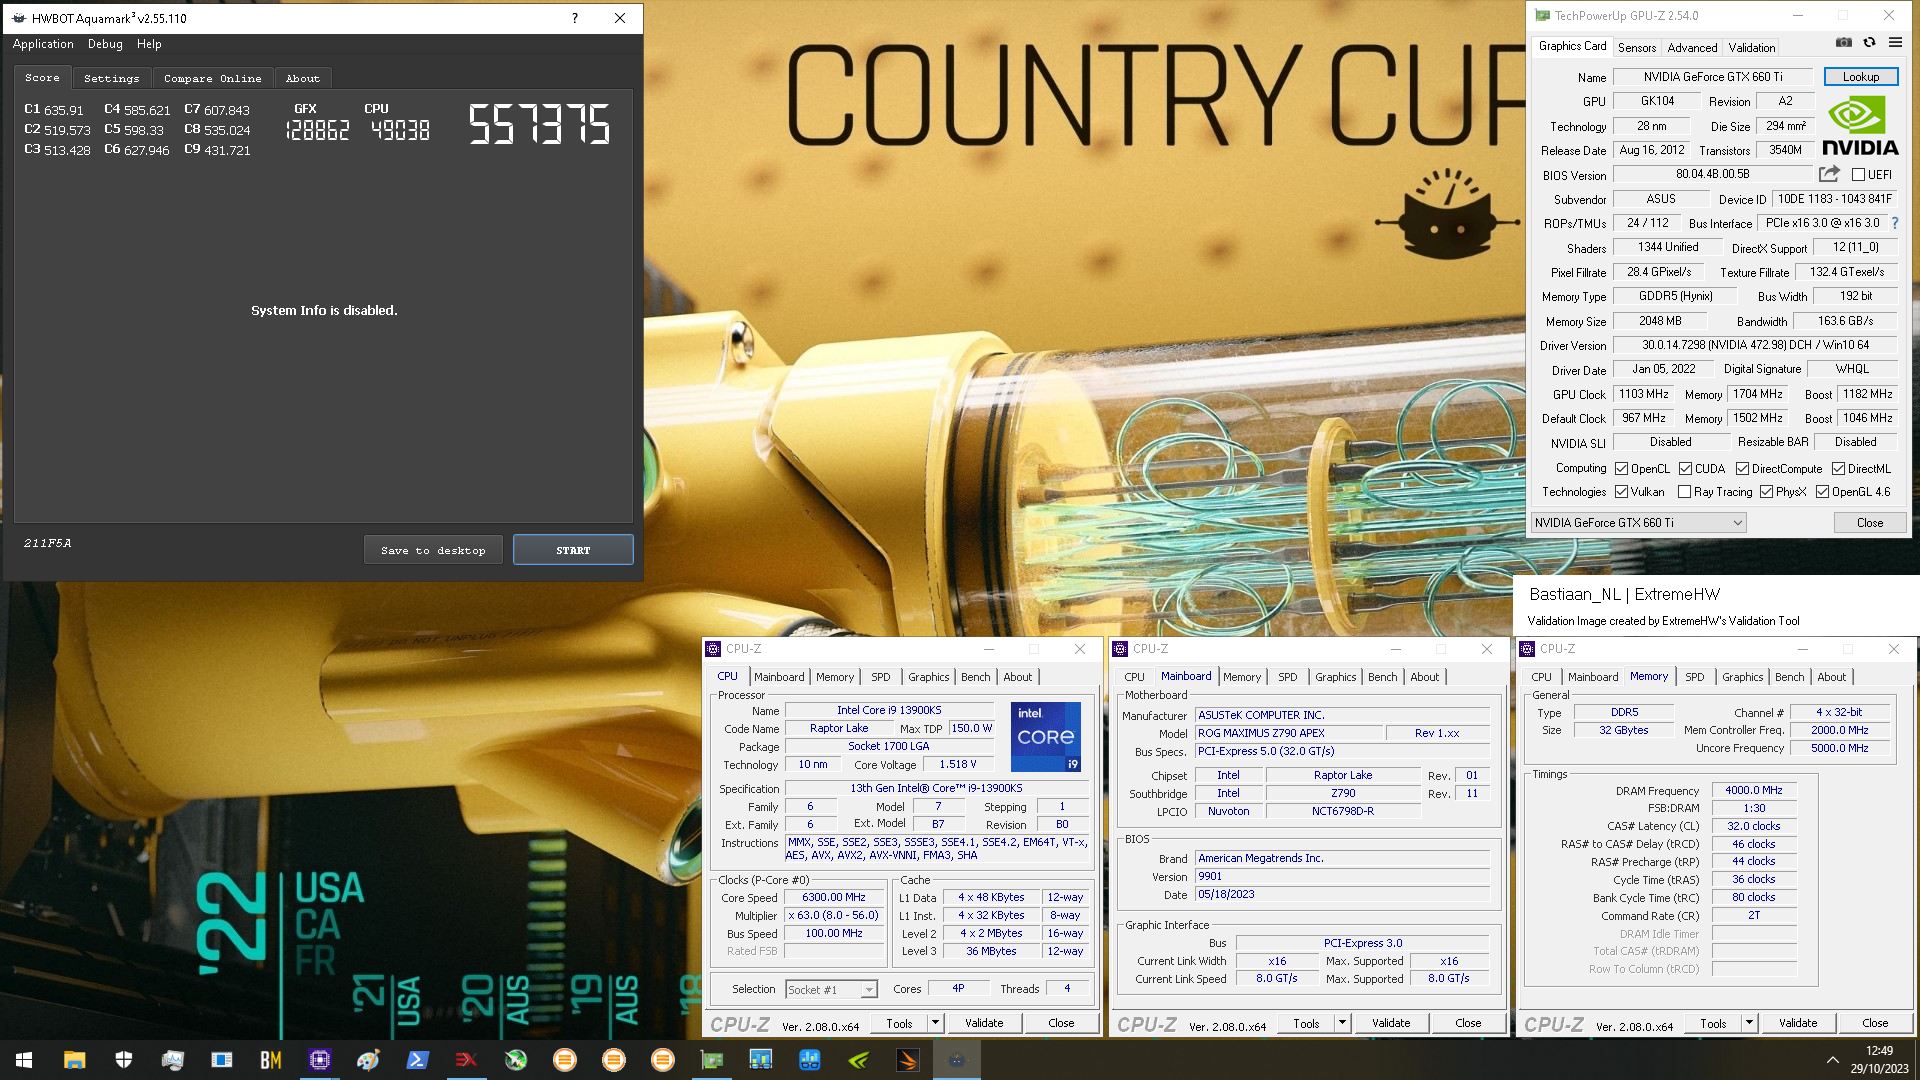Toggle the UEFI checkbox in GPU-Z
Screen dimensions: 1920x1080
pyautogui.click(x=1858, y=175)
